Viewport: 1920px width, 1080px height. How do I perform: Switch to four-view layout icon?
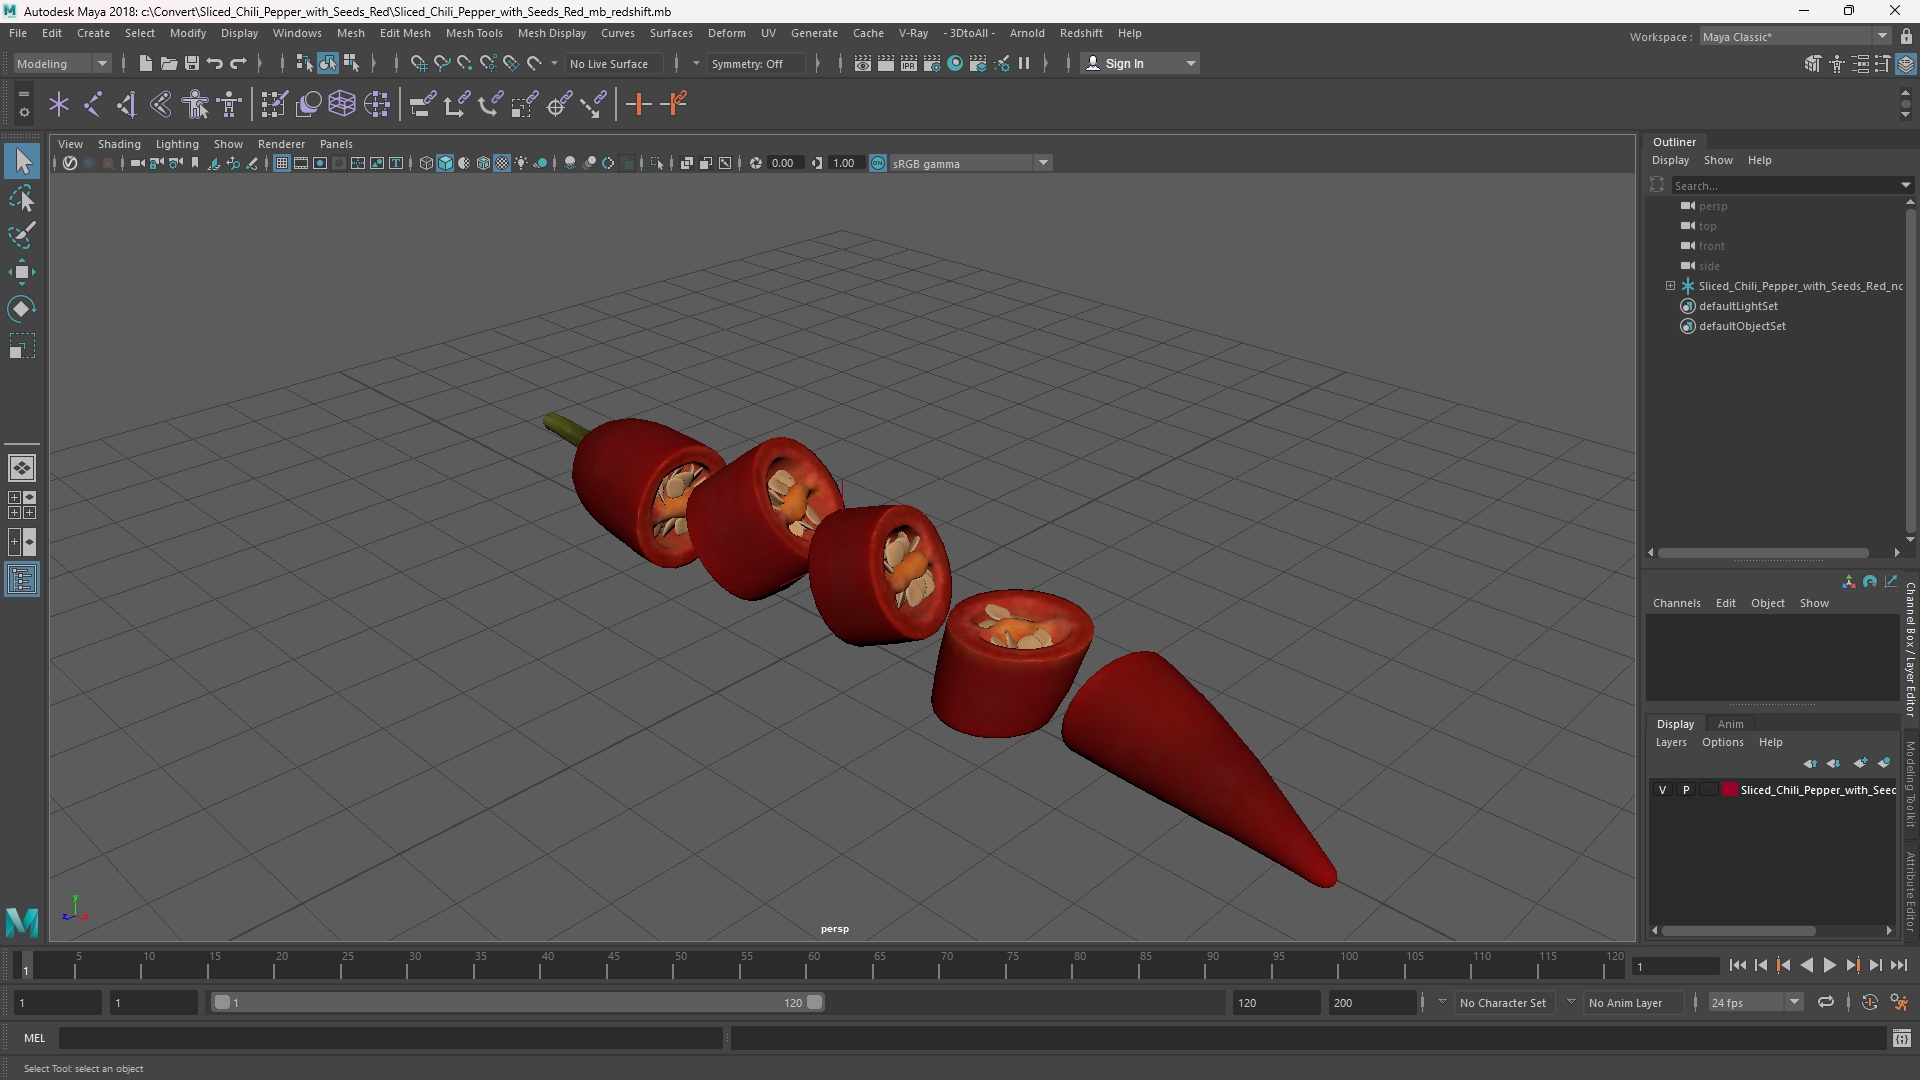click(22, 505)
